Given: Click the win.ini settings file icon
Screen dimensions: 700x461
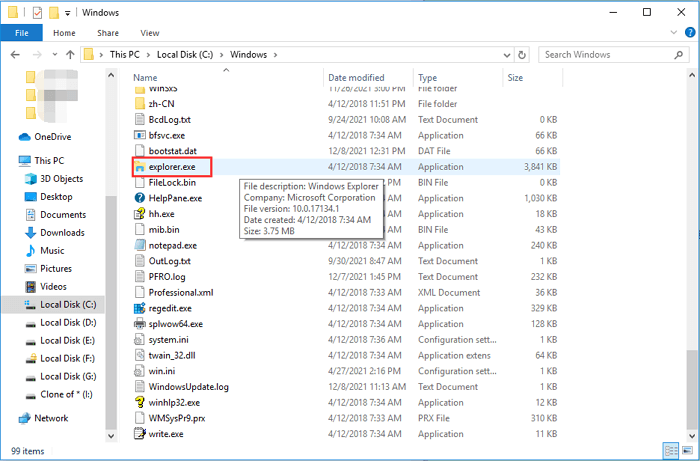Looking at the screenshot, I should 140,371.
